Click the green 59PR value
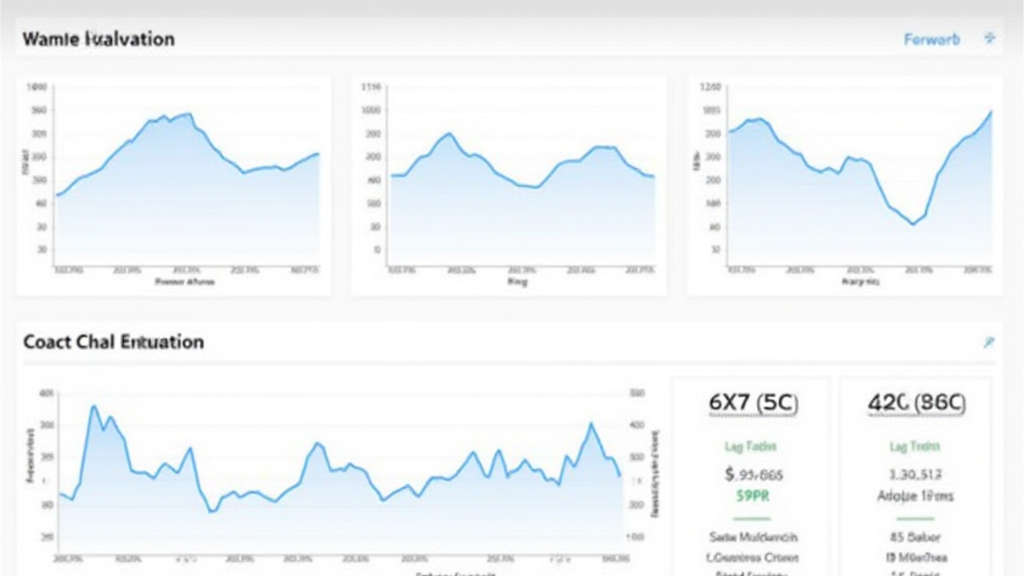The image size is (1024, 576). click(751, 494)
